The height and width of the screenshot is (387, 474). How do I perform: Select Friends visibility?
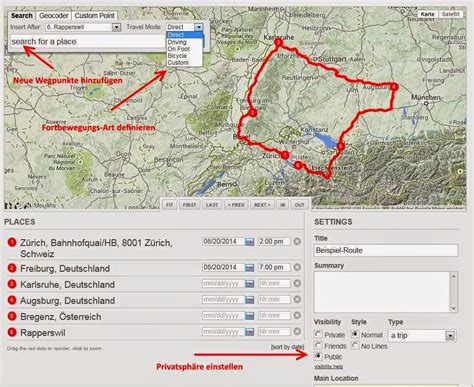[x=318, y=345]
